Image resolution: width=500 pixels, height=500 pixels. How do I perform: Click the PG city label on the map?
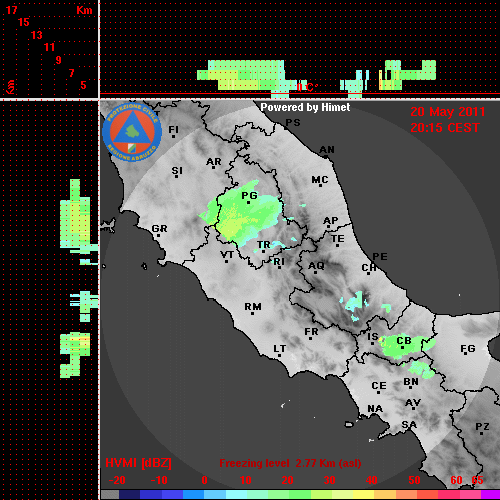pos(249,195)
